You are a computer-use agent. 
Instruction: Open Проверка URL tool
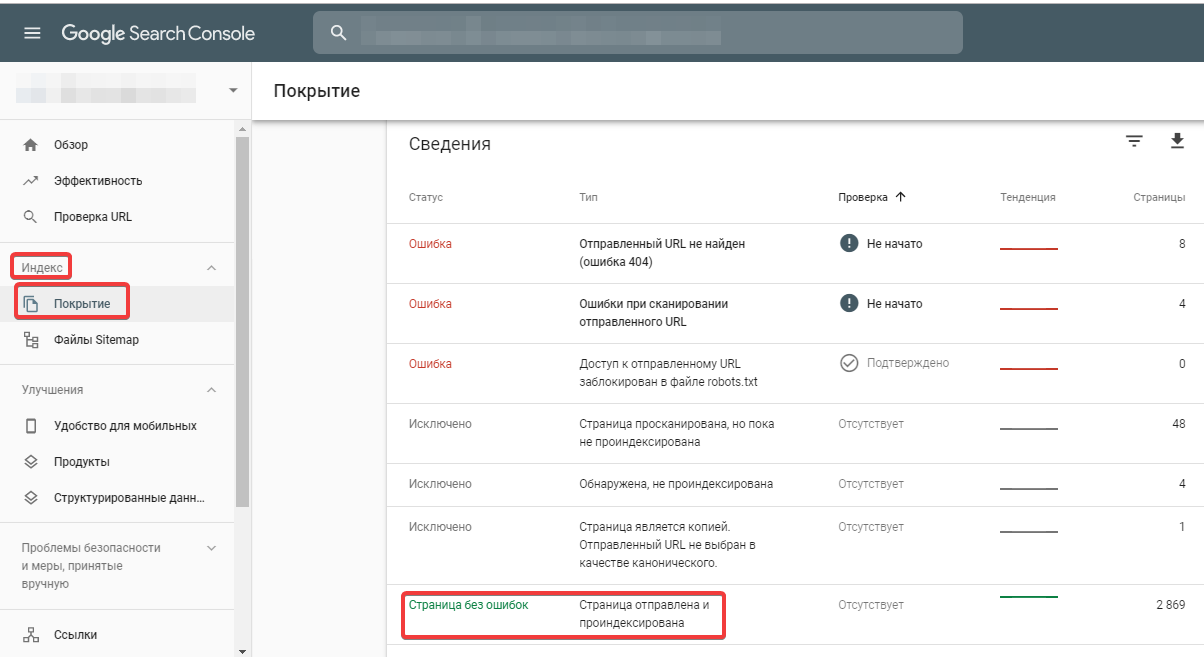click(x=92, y=217)
